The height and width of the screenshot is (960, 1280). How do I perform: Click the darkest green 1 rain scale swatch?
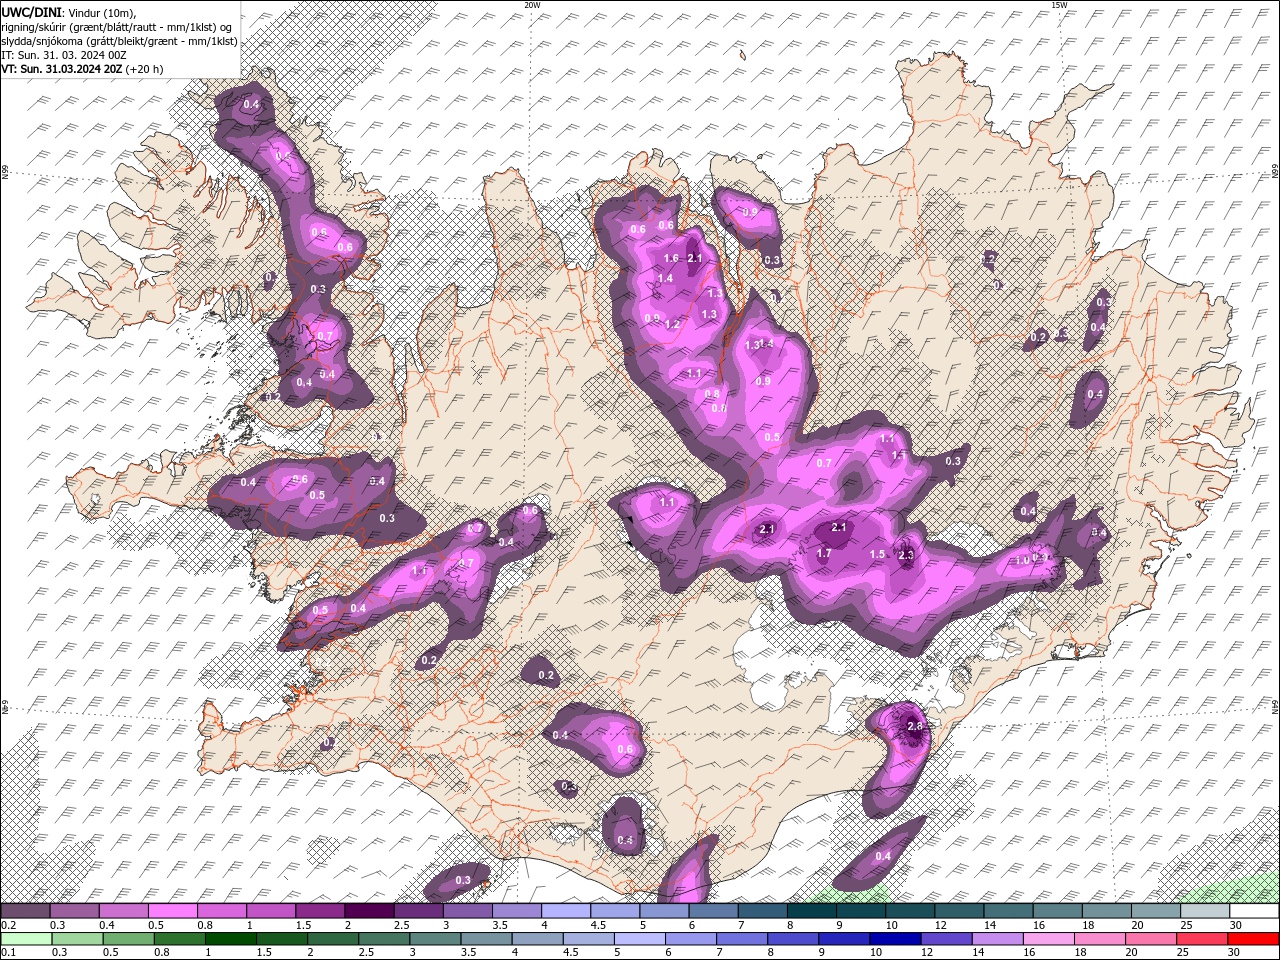click(231, 939)
